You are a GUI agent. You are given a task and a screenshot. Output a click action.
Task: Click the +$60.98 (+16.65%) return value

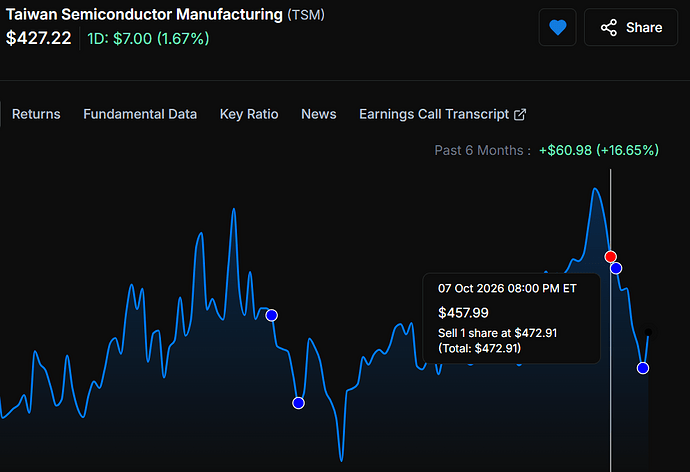pos(599,150)
